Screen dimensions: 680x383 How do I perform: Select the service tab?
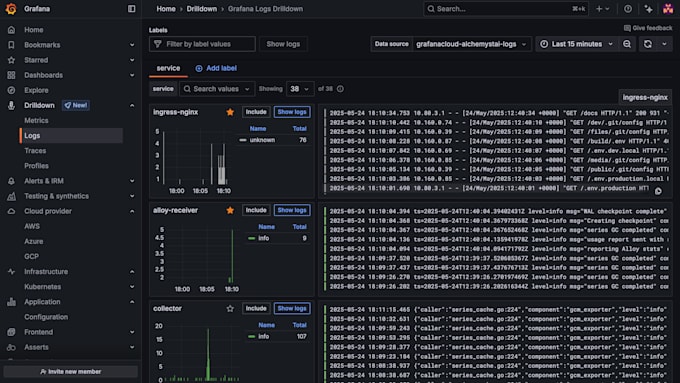(168, 69)
